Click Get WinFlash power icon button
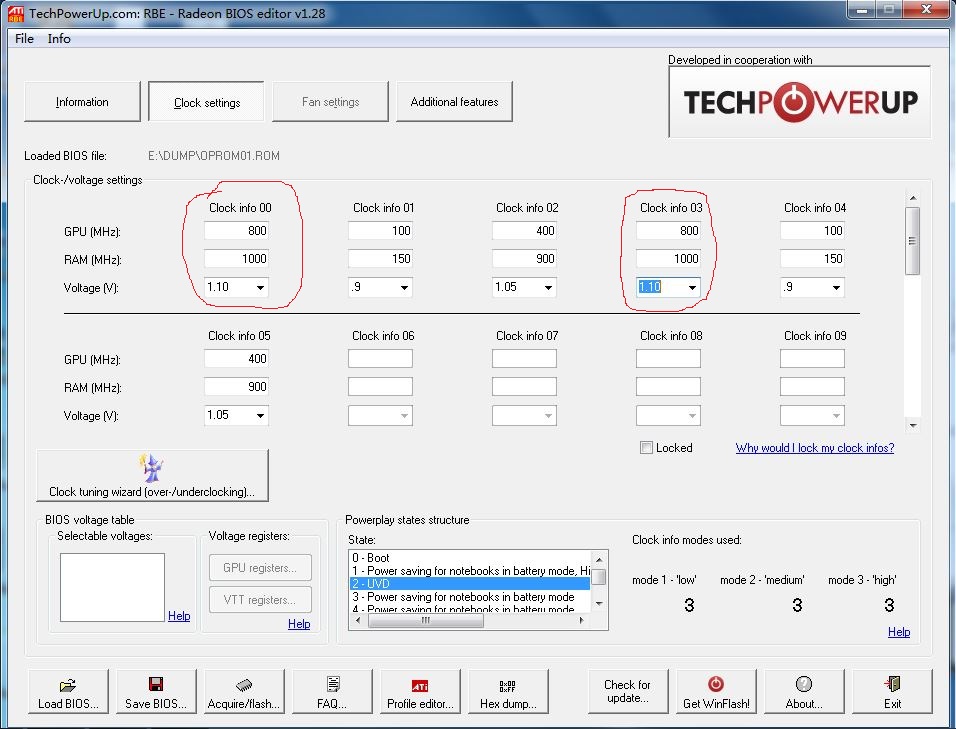The image size is (956, 729). (x=716, y=691)
